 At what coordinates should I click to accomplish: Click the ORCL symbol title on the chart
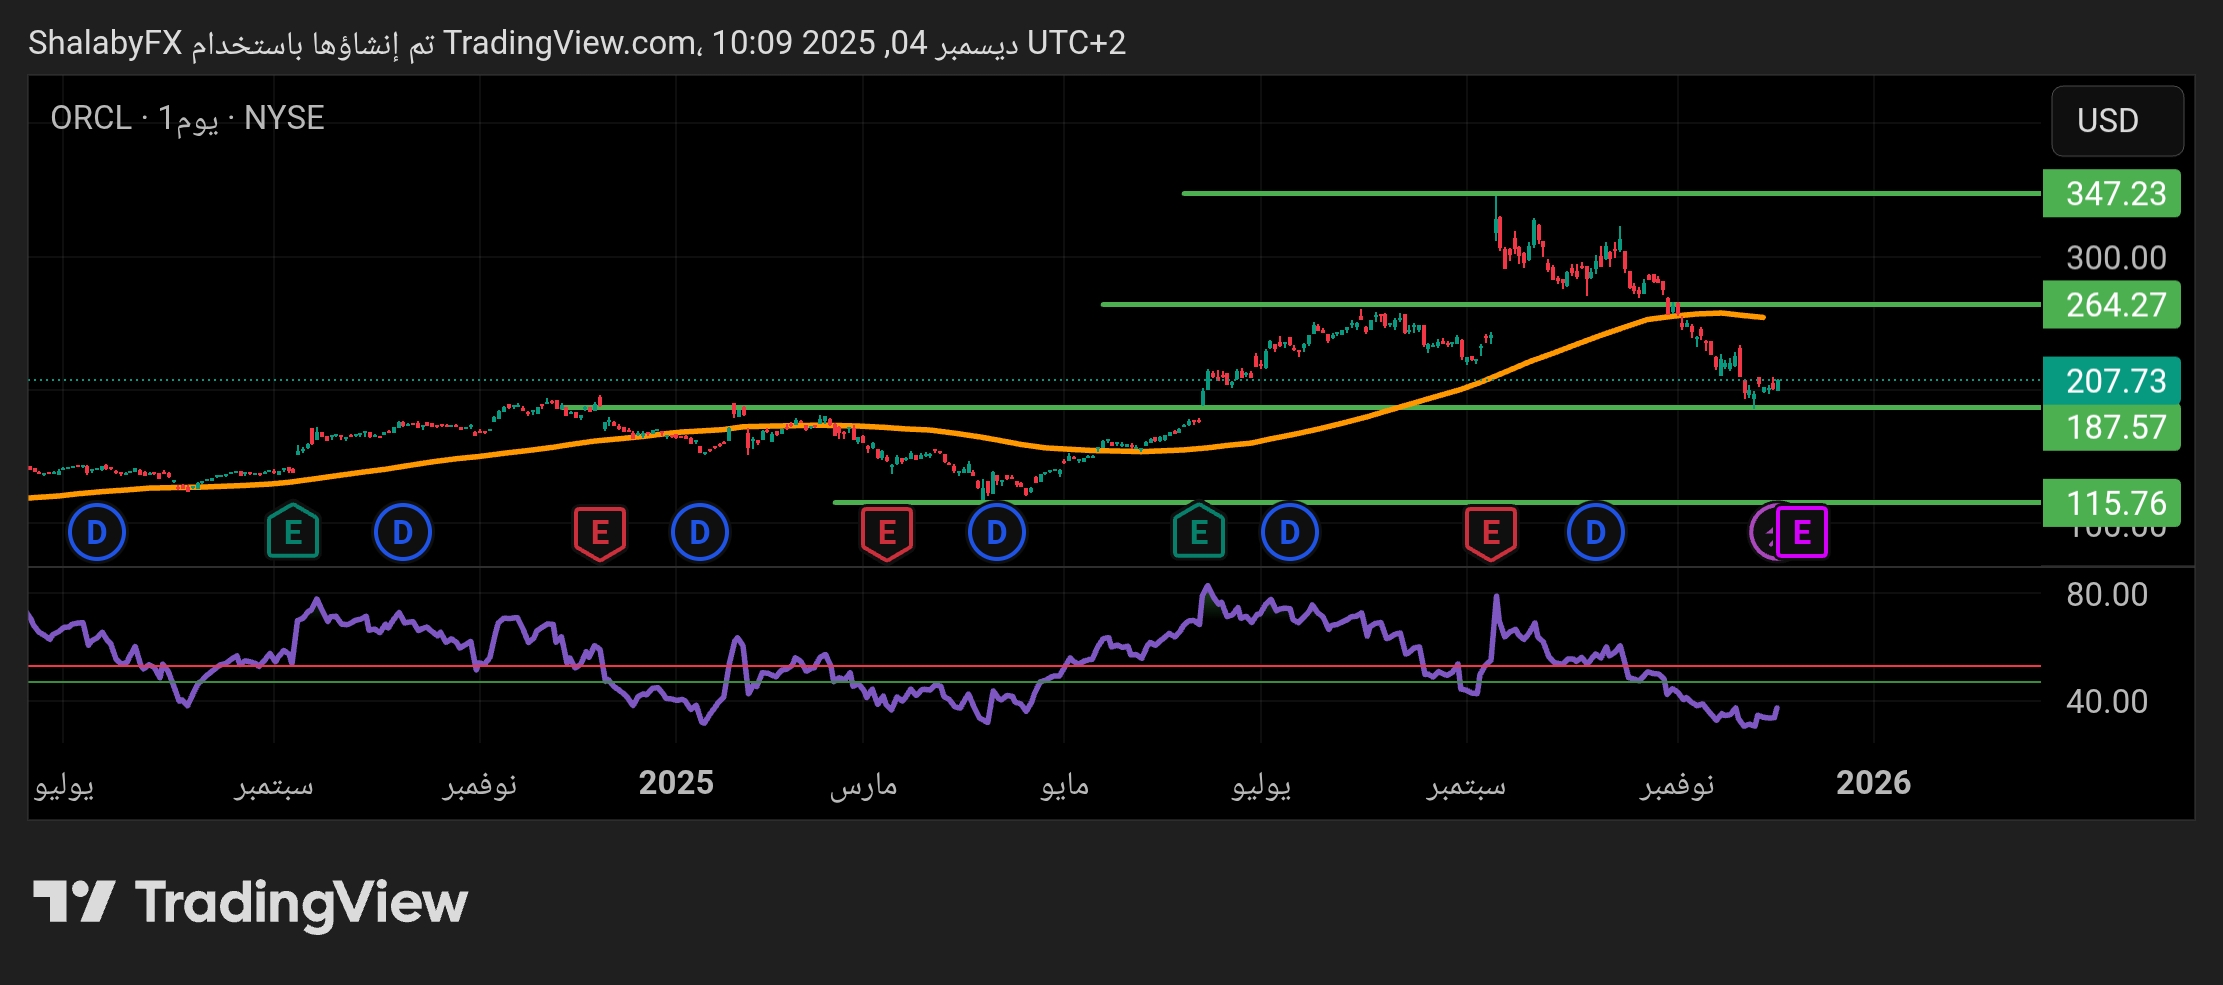point(90,118)
